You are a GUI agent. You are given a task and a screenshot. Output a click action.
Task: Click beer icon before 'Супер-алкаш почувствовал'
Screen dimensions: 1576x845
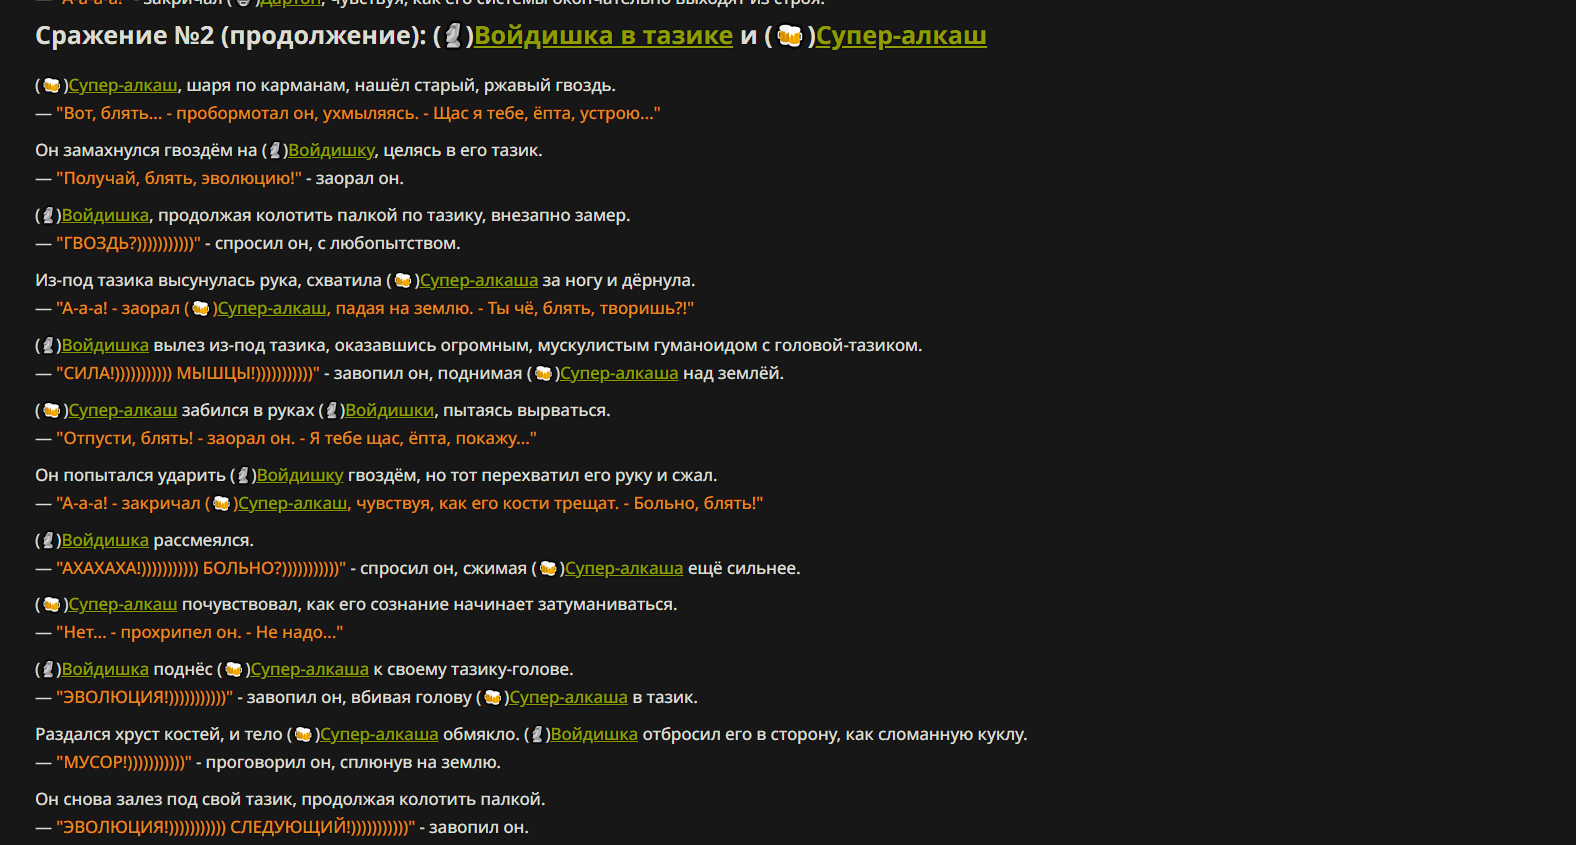[52, 605]
